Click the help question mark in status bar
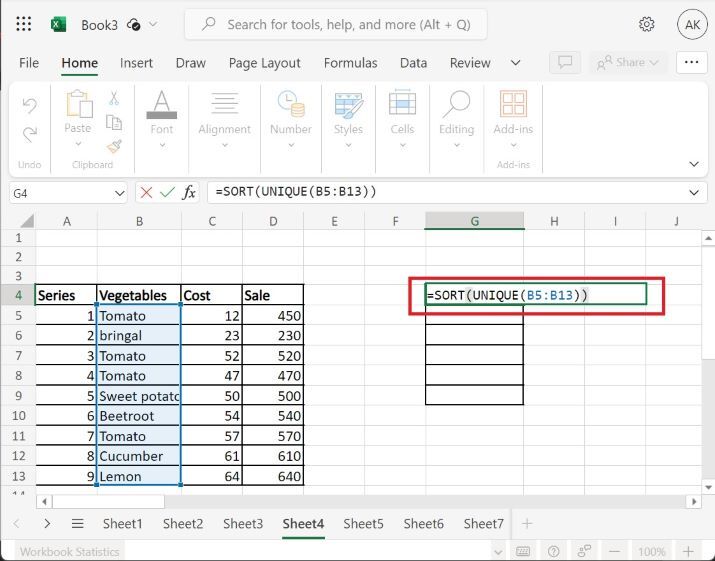This screenshot has width=715, height=561. [x=553, y=551]
